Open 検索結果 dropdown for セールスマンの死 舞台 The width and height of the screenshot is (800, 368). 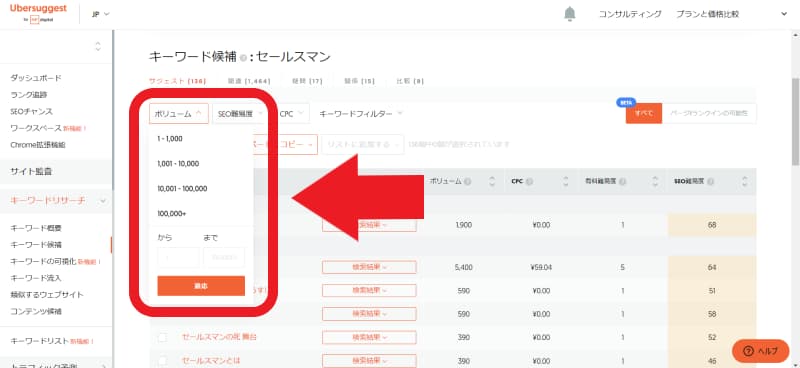(369, 337)
